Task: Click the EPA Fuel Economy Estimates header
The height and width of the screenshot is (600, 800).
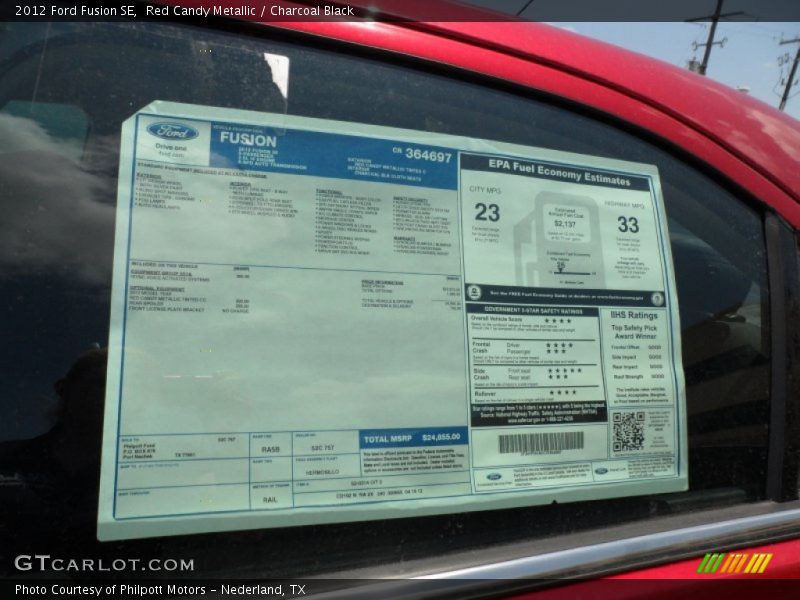Action: (x=559, y=172)
